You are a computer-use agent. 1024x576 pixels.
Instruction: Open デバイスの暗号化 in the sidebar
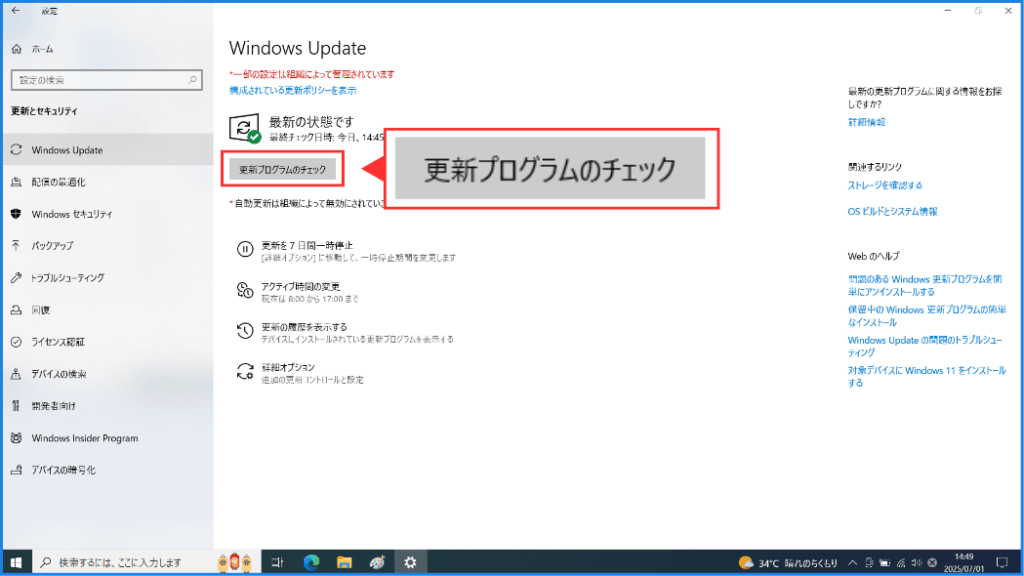108,470
